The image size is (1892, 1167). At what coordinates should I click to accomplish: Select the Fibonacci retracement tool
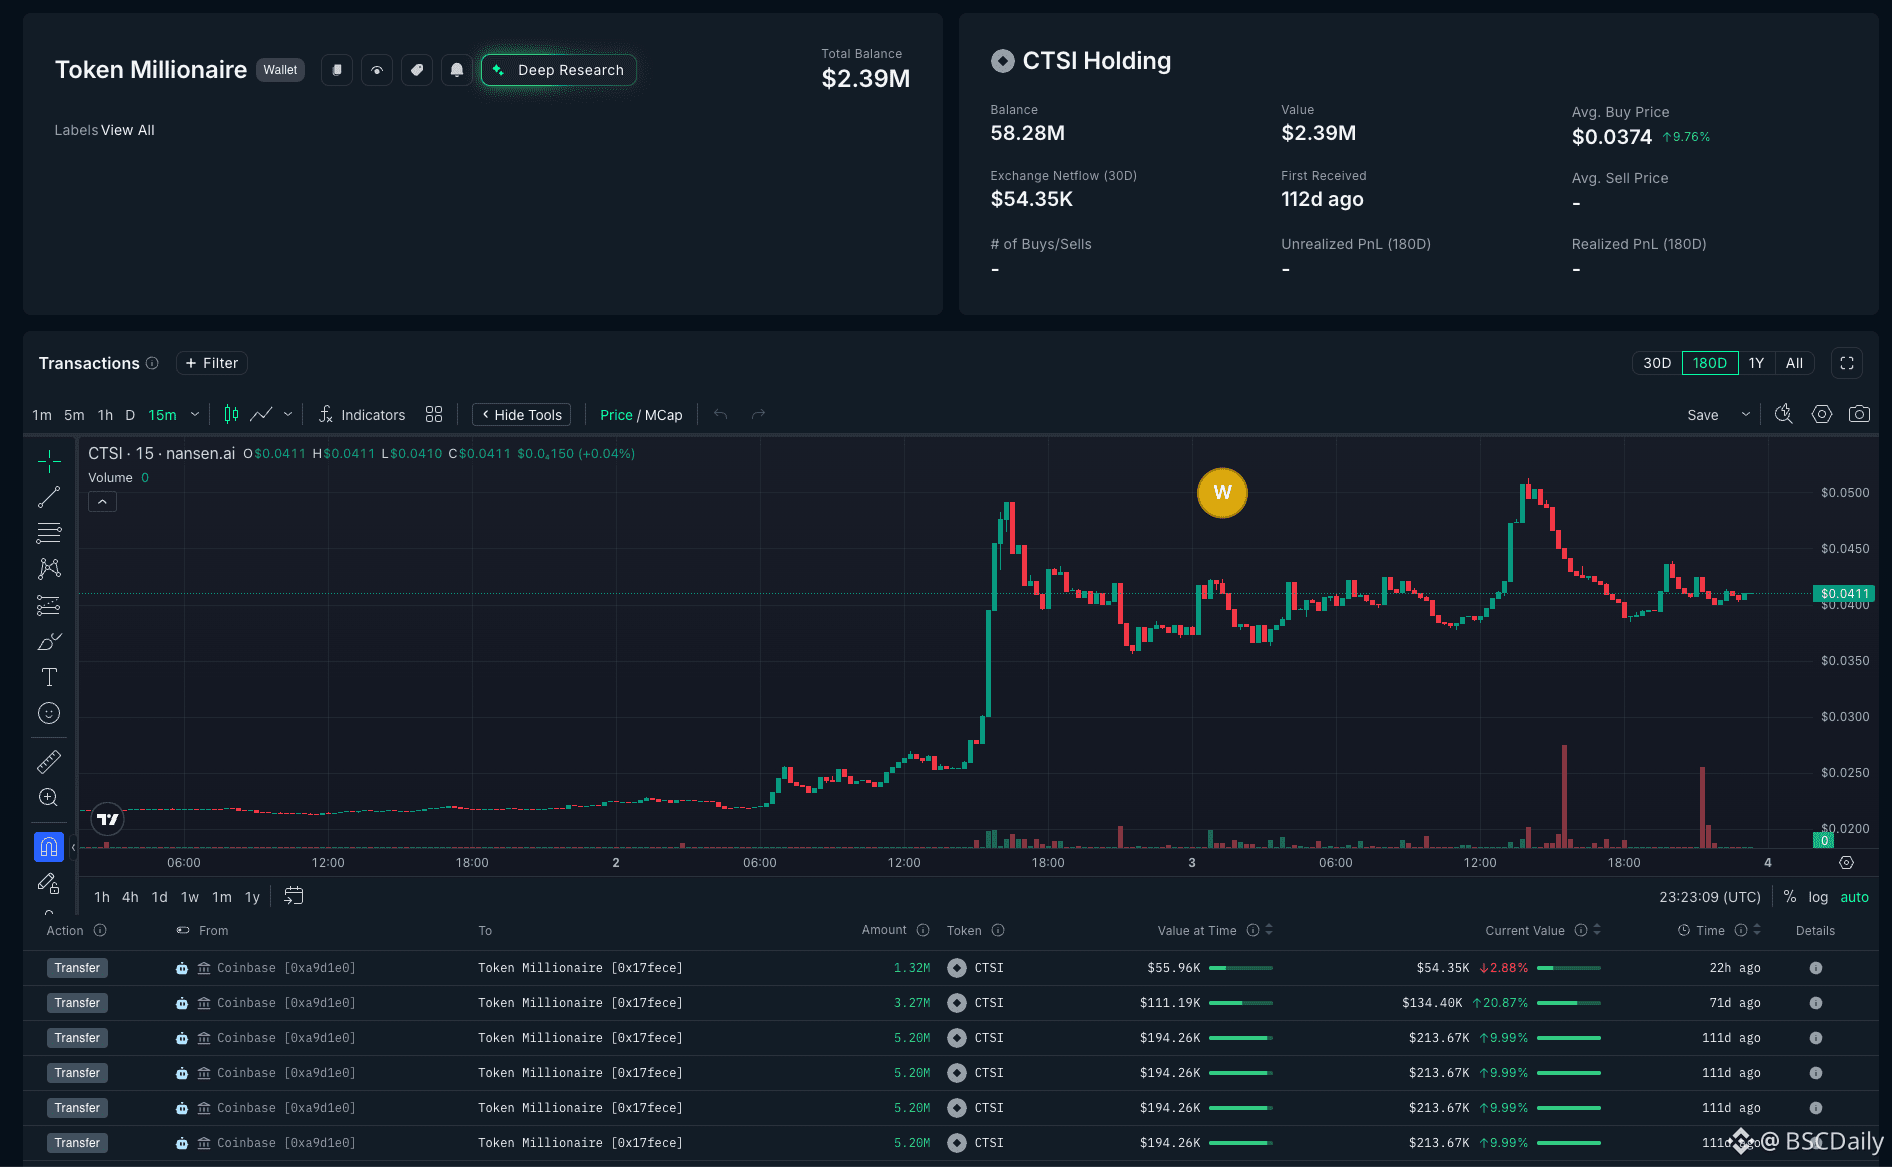(49, 533)
